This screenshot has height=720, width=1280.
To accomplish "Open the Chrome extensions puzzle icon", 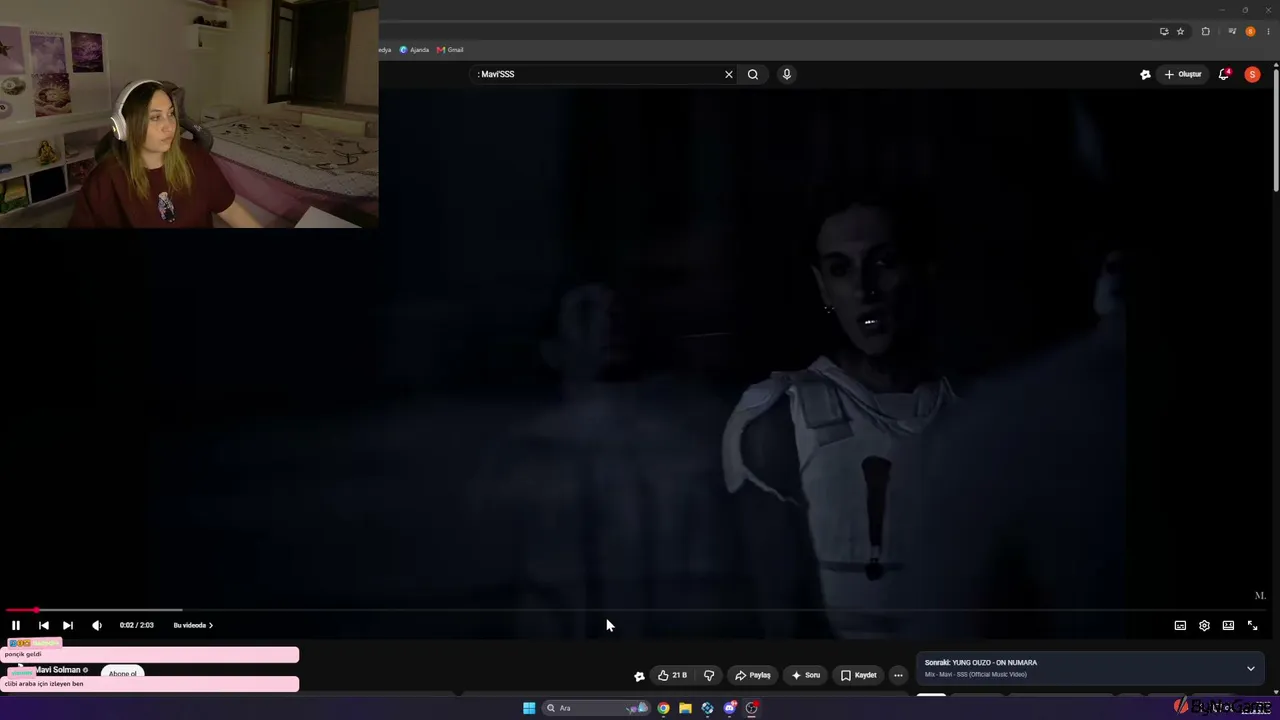I will (x=1205, y=31).
